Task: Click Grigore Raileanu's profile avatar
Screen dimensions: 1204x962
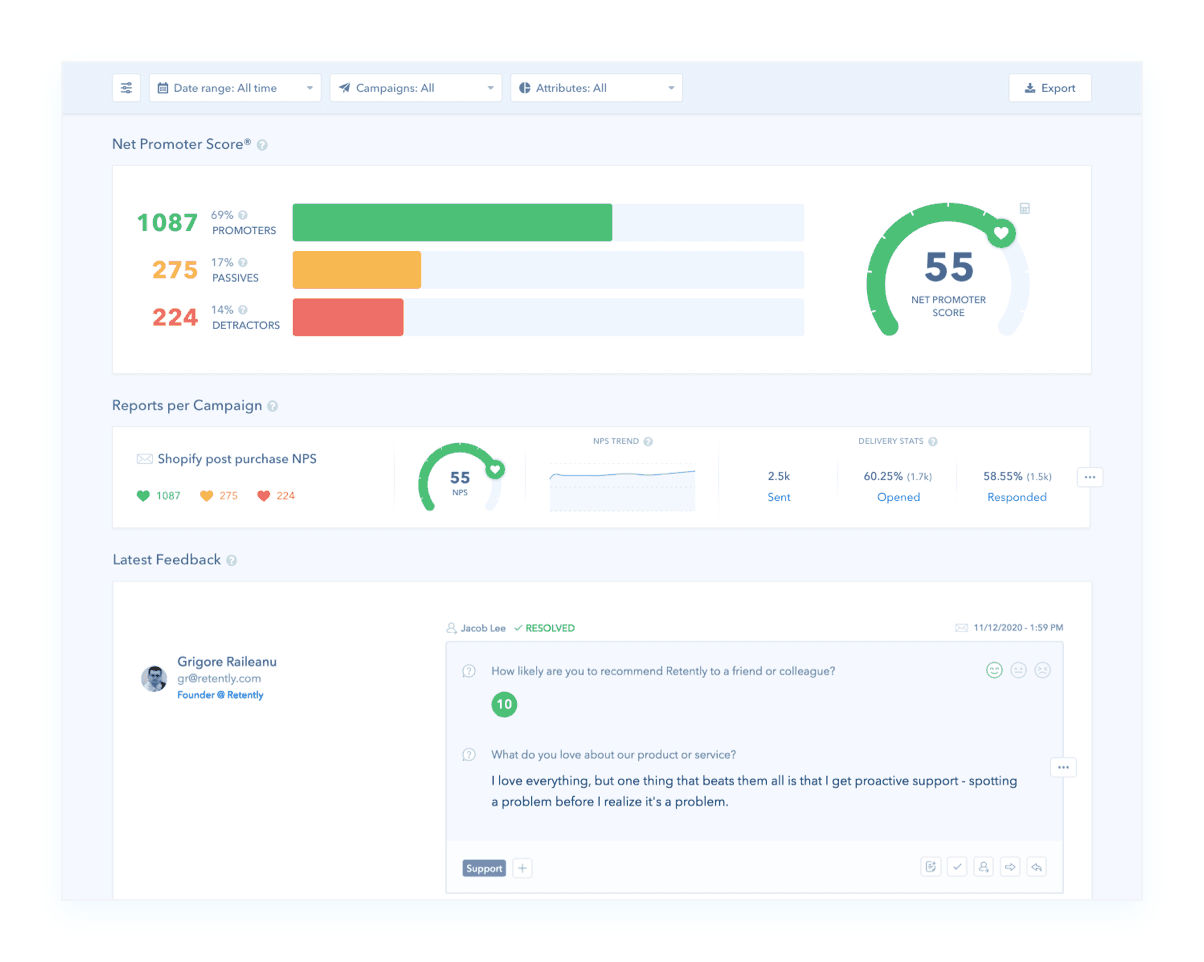Action: pos(154,678)
